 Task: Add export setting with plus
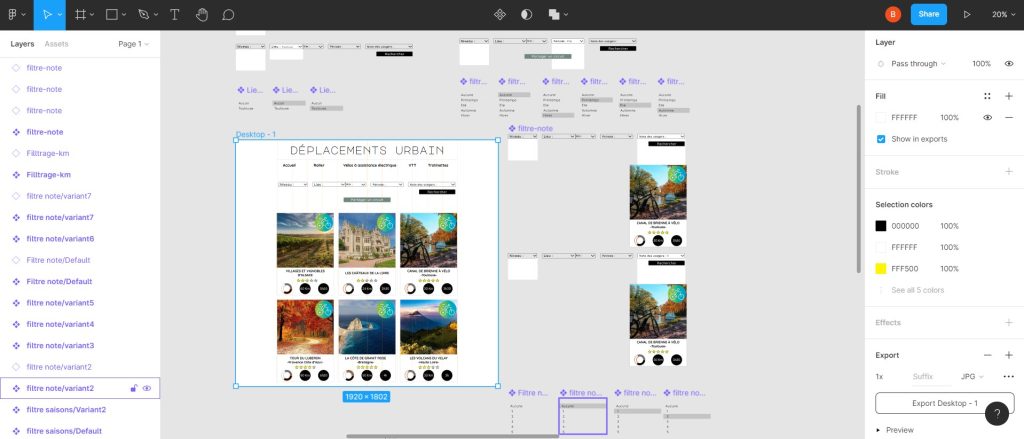[1009, 355]
